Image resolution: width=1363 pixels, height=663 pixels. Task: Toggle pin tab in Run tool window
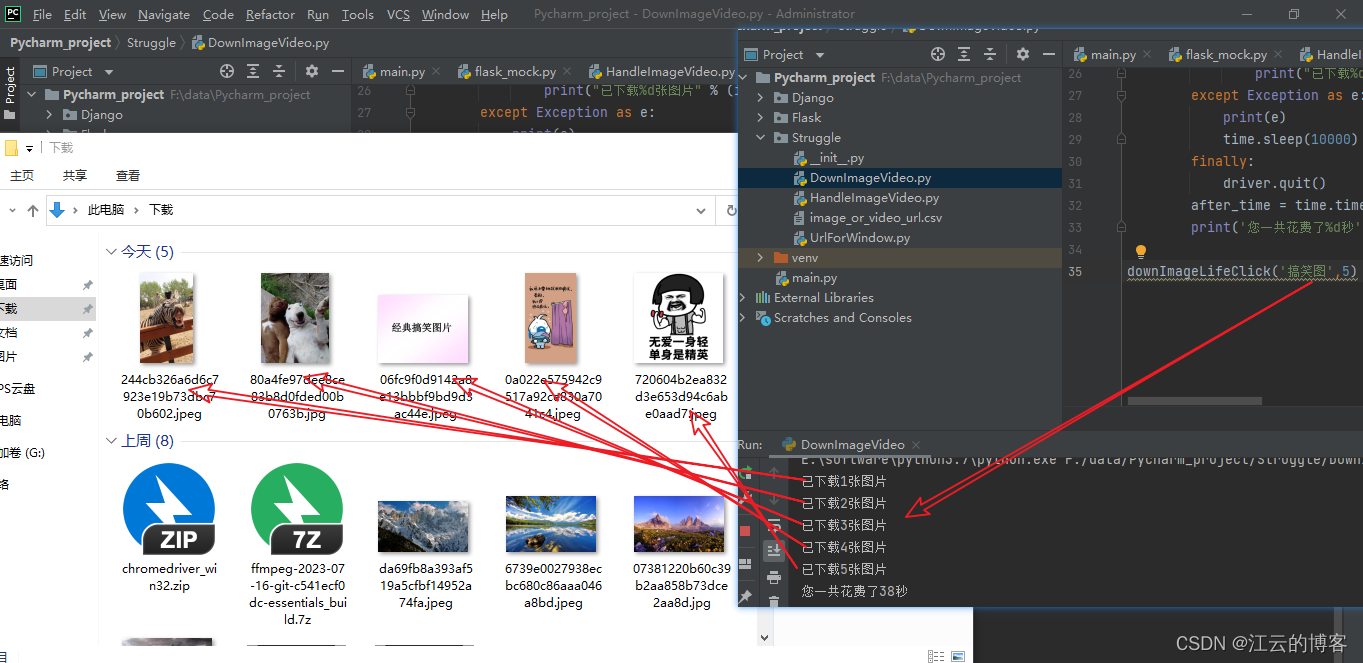(x=745, y=596)
